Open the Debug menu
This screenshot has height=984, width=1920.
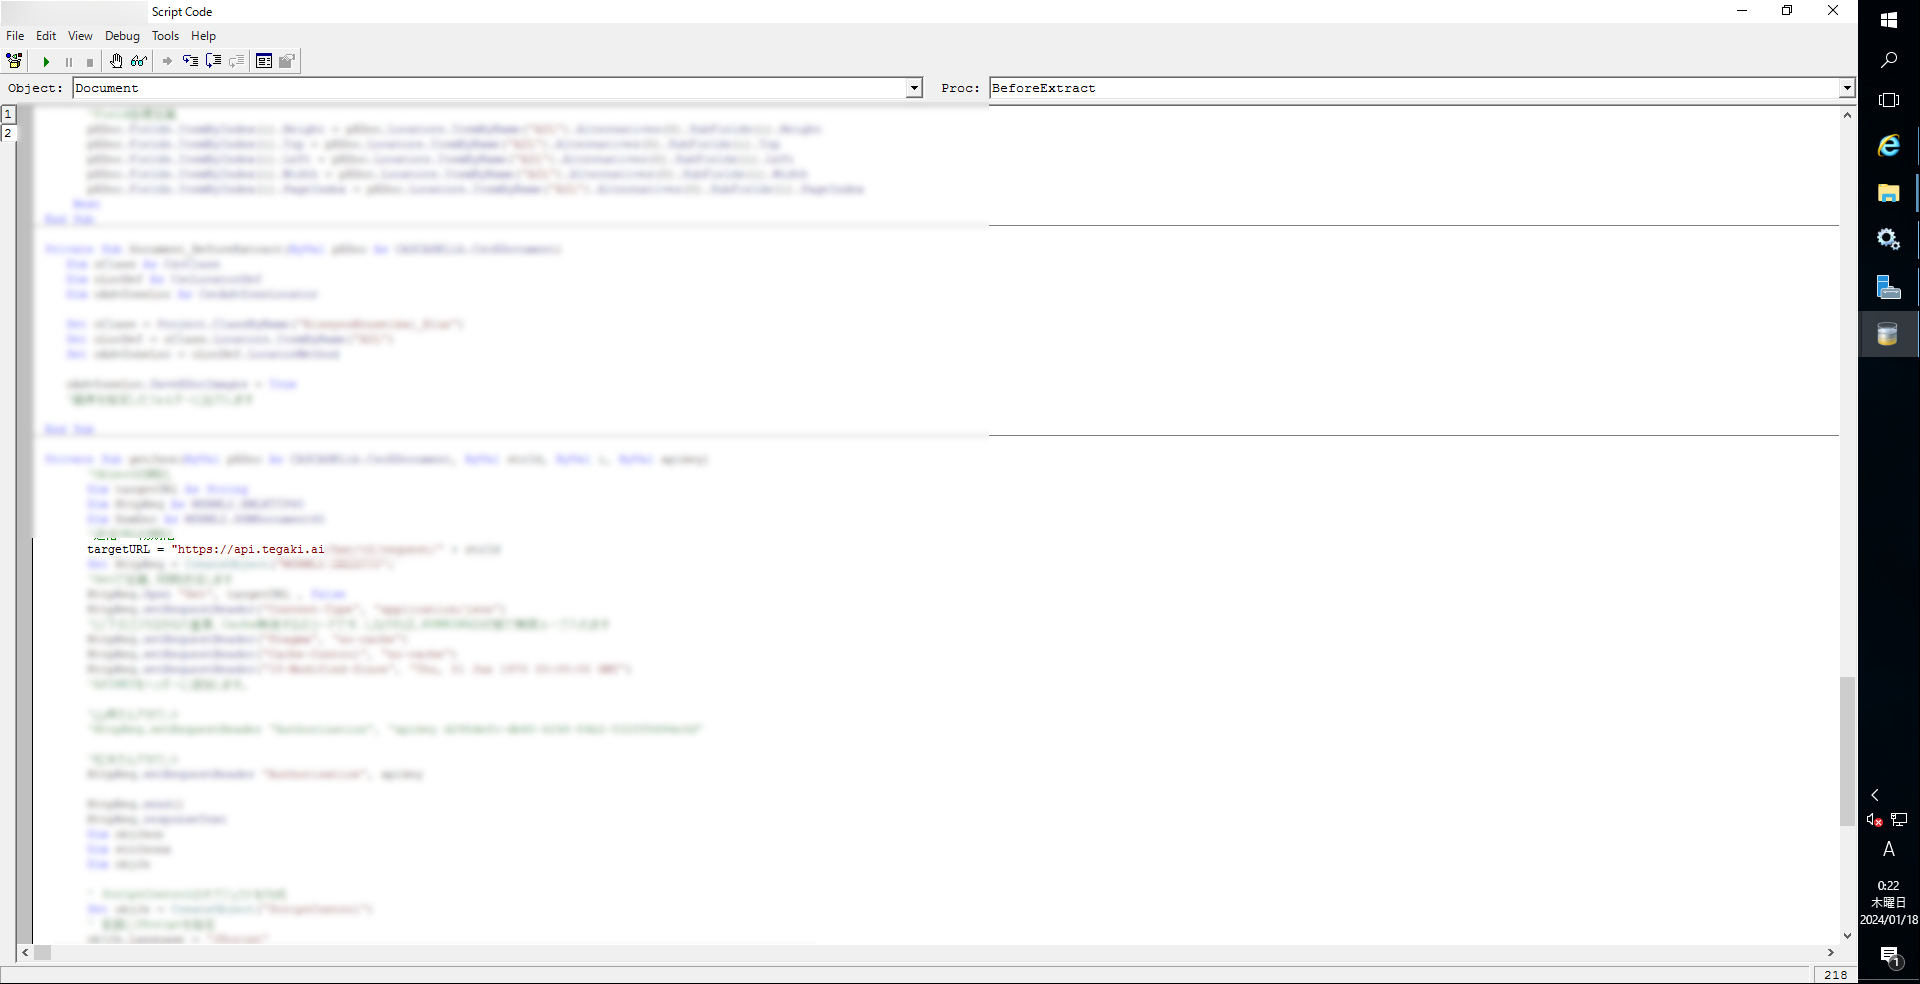[x=122, y=36]
